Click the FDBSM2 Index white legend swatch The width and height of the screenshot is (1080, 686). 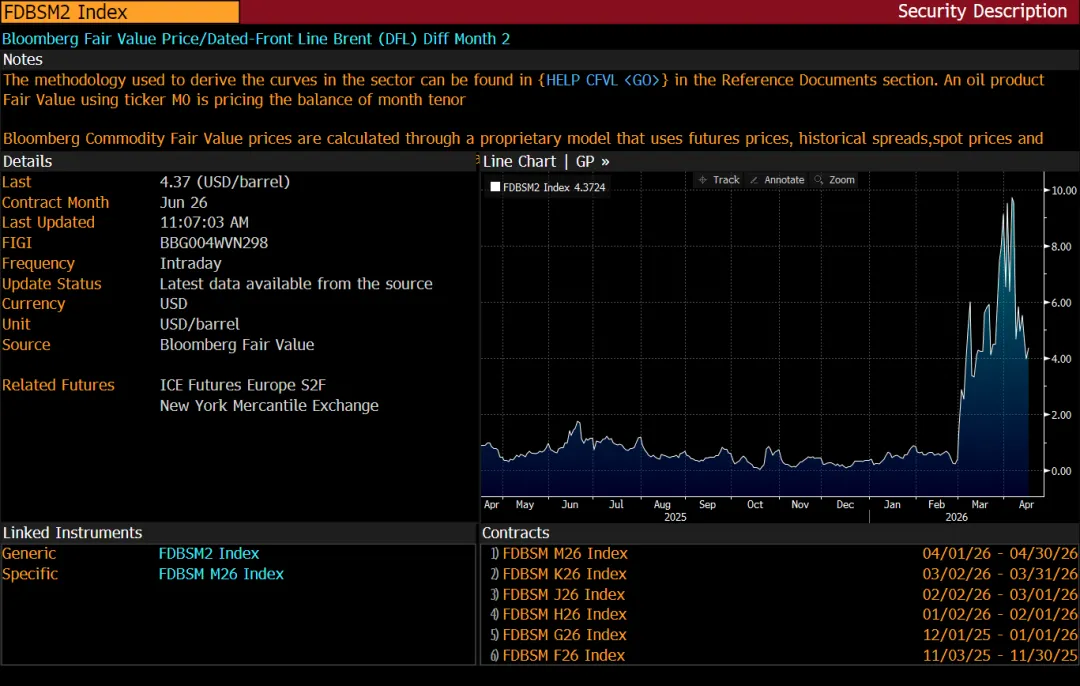[x=495, y=187]
